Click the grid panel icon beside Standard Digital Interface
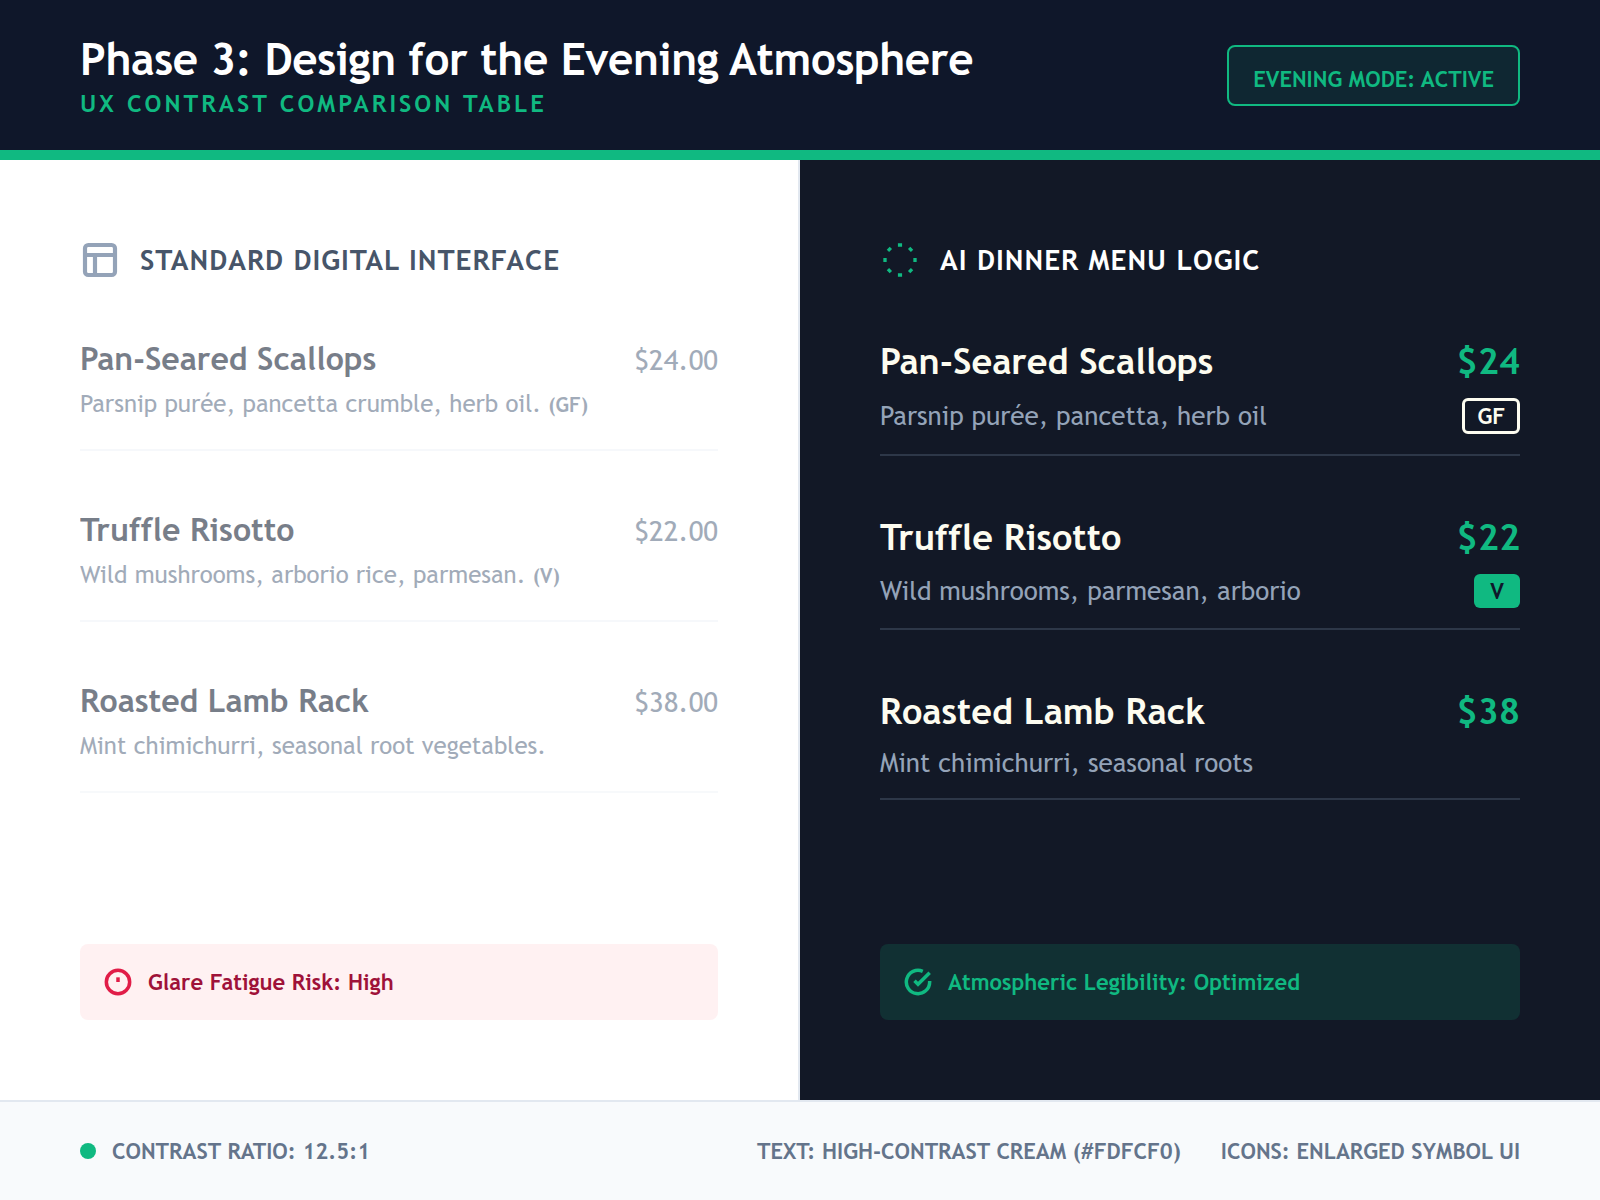The image size is (1600, 1200). [98, 260]
